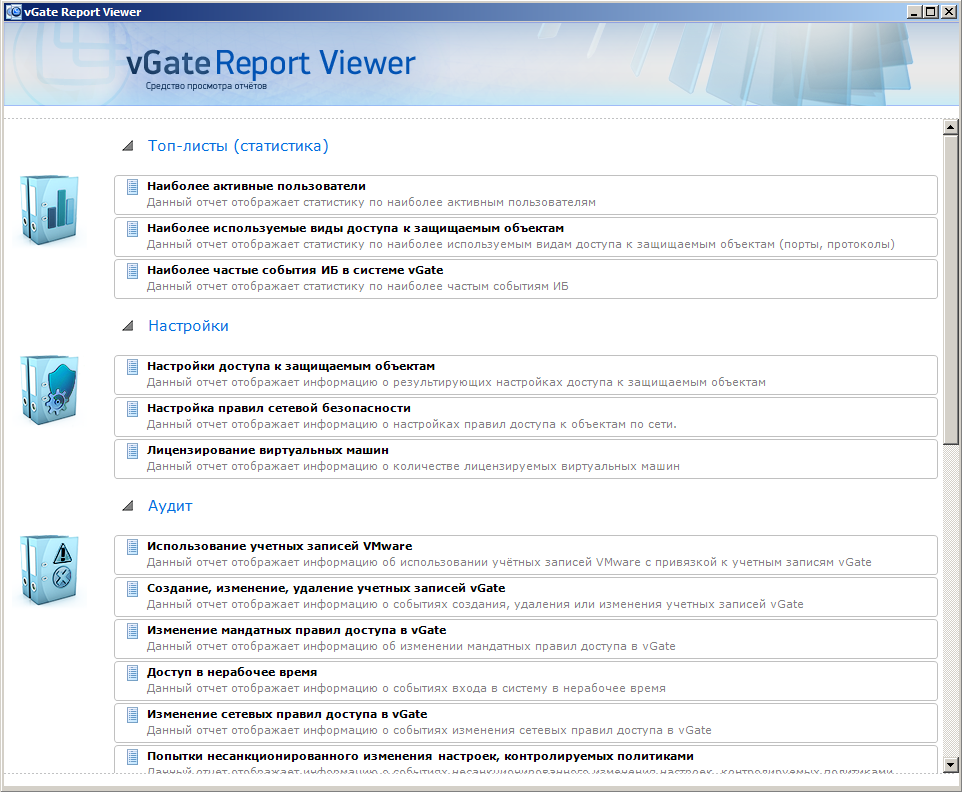Click description about наиболее частым событиям ИБ

[x=358, y=286]
